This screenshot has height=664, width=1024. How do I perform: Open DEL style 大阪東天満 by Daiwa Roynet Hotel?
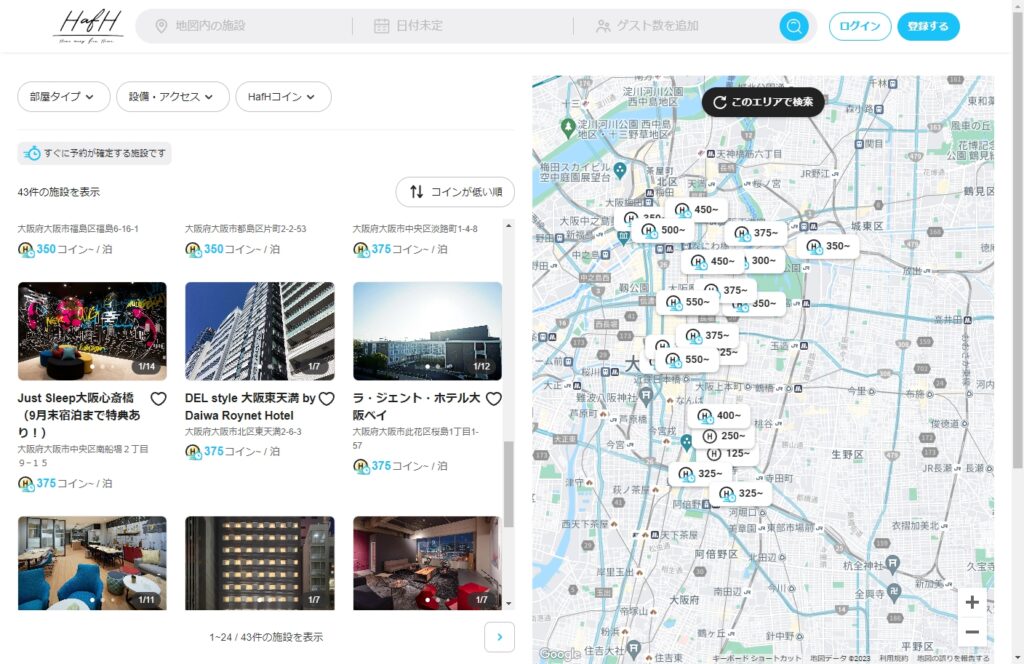click(x=250, y=406)
